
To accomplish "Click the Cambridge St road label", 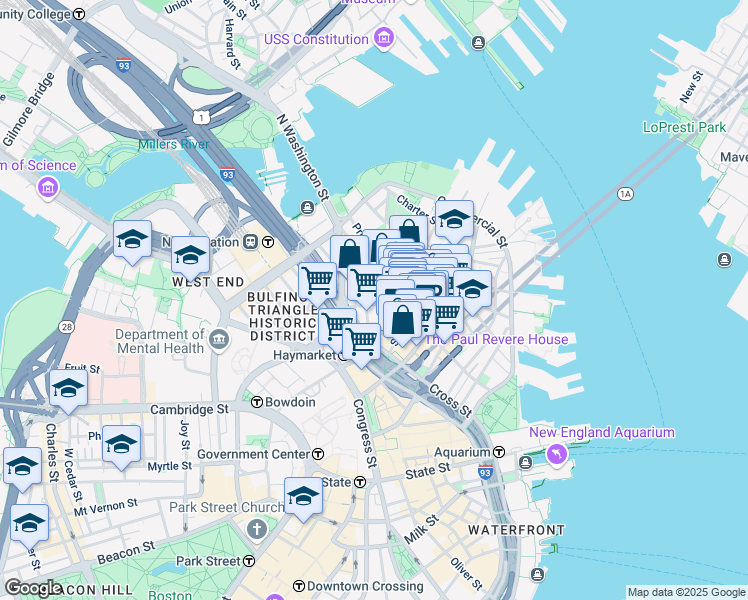I will (189, 410).
